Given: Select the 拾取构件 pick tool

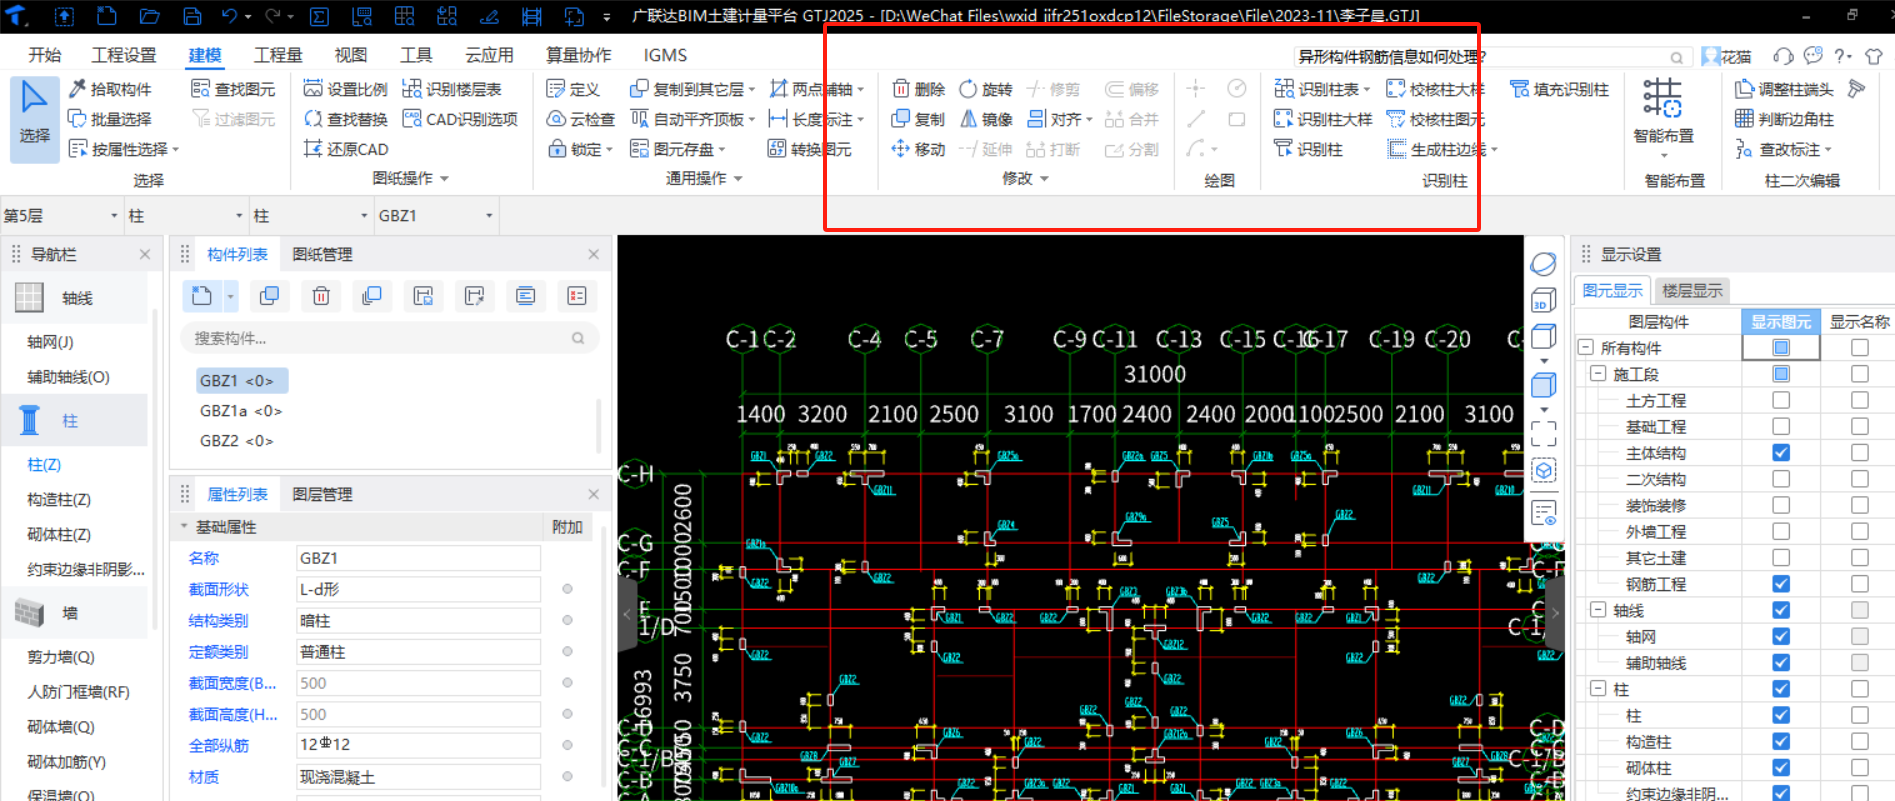Looking at the screenshot, I should [110, 89].
